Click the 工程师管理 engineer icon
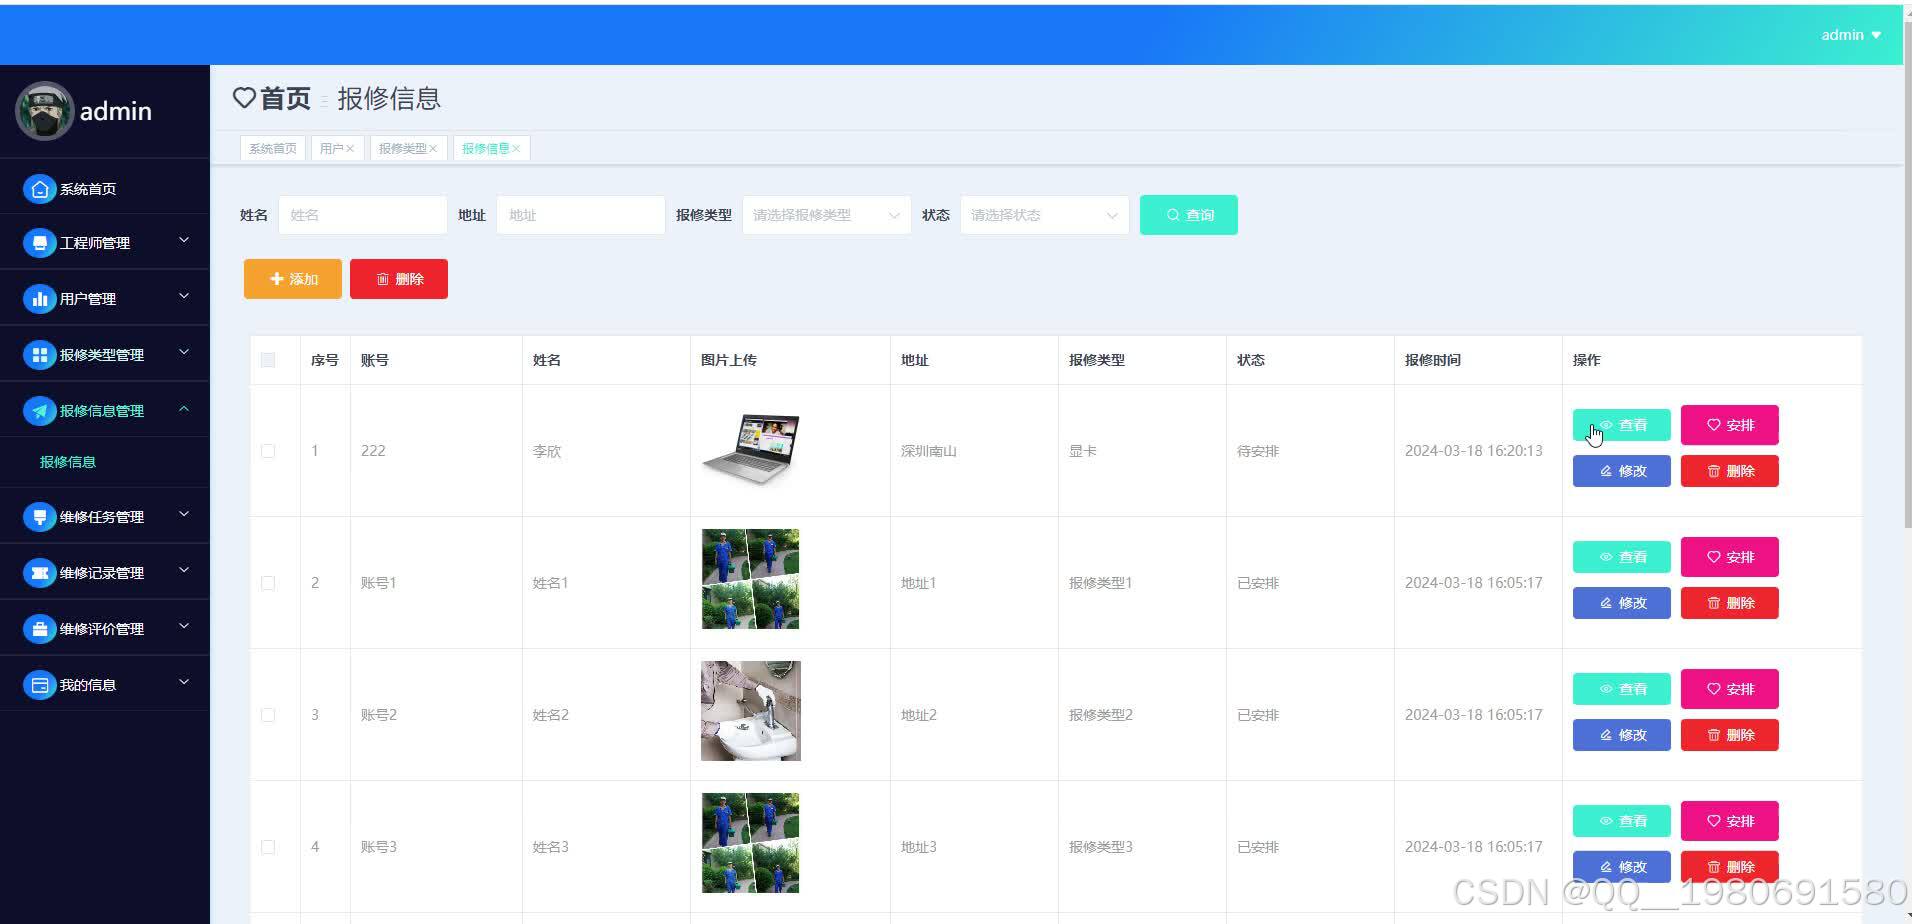This screenshot has height=924, width=1912. point(39,242)
